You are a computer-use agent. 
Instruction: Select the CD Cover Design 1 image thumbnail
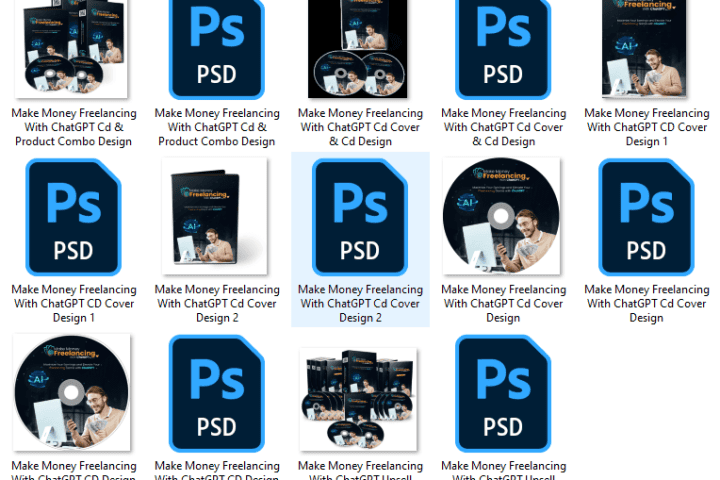(644, 49)
